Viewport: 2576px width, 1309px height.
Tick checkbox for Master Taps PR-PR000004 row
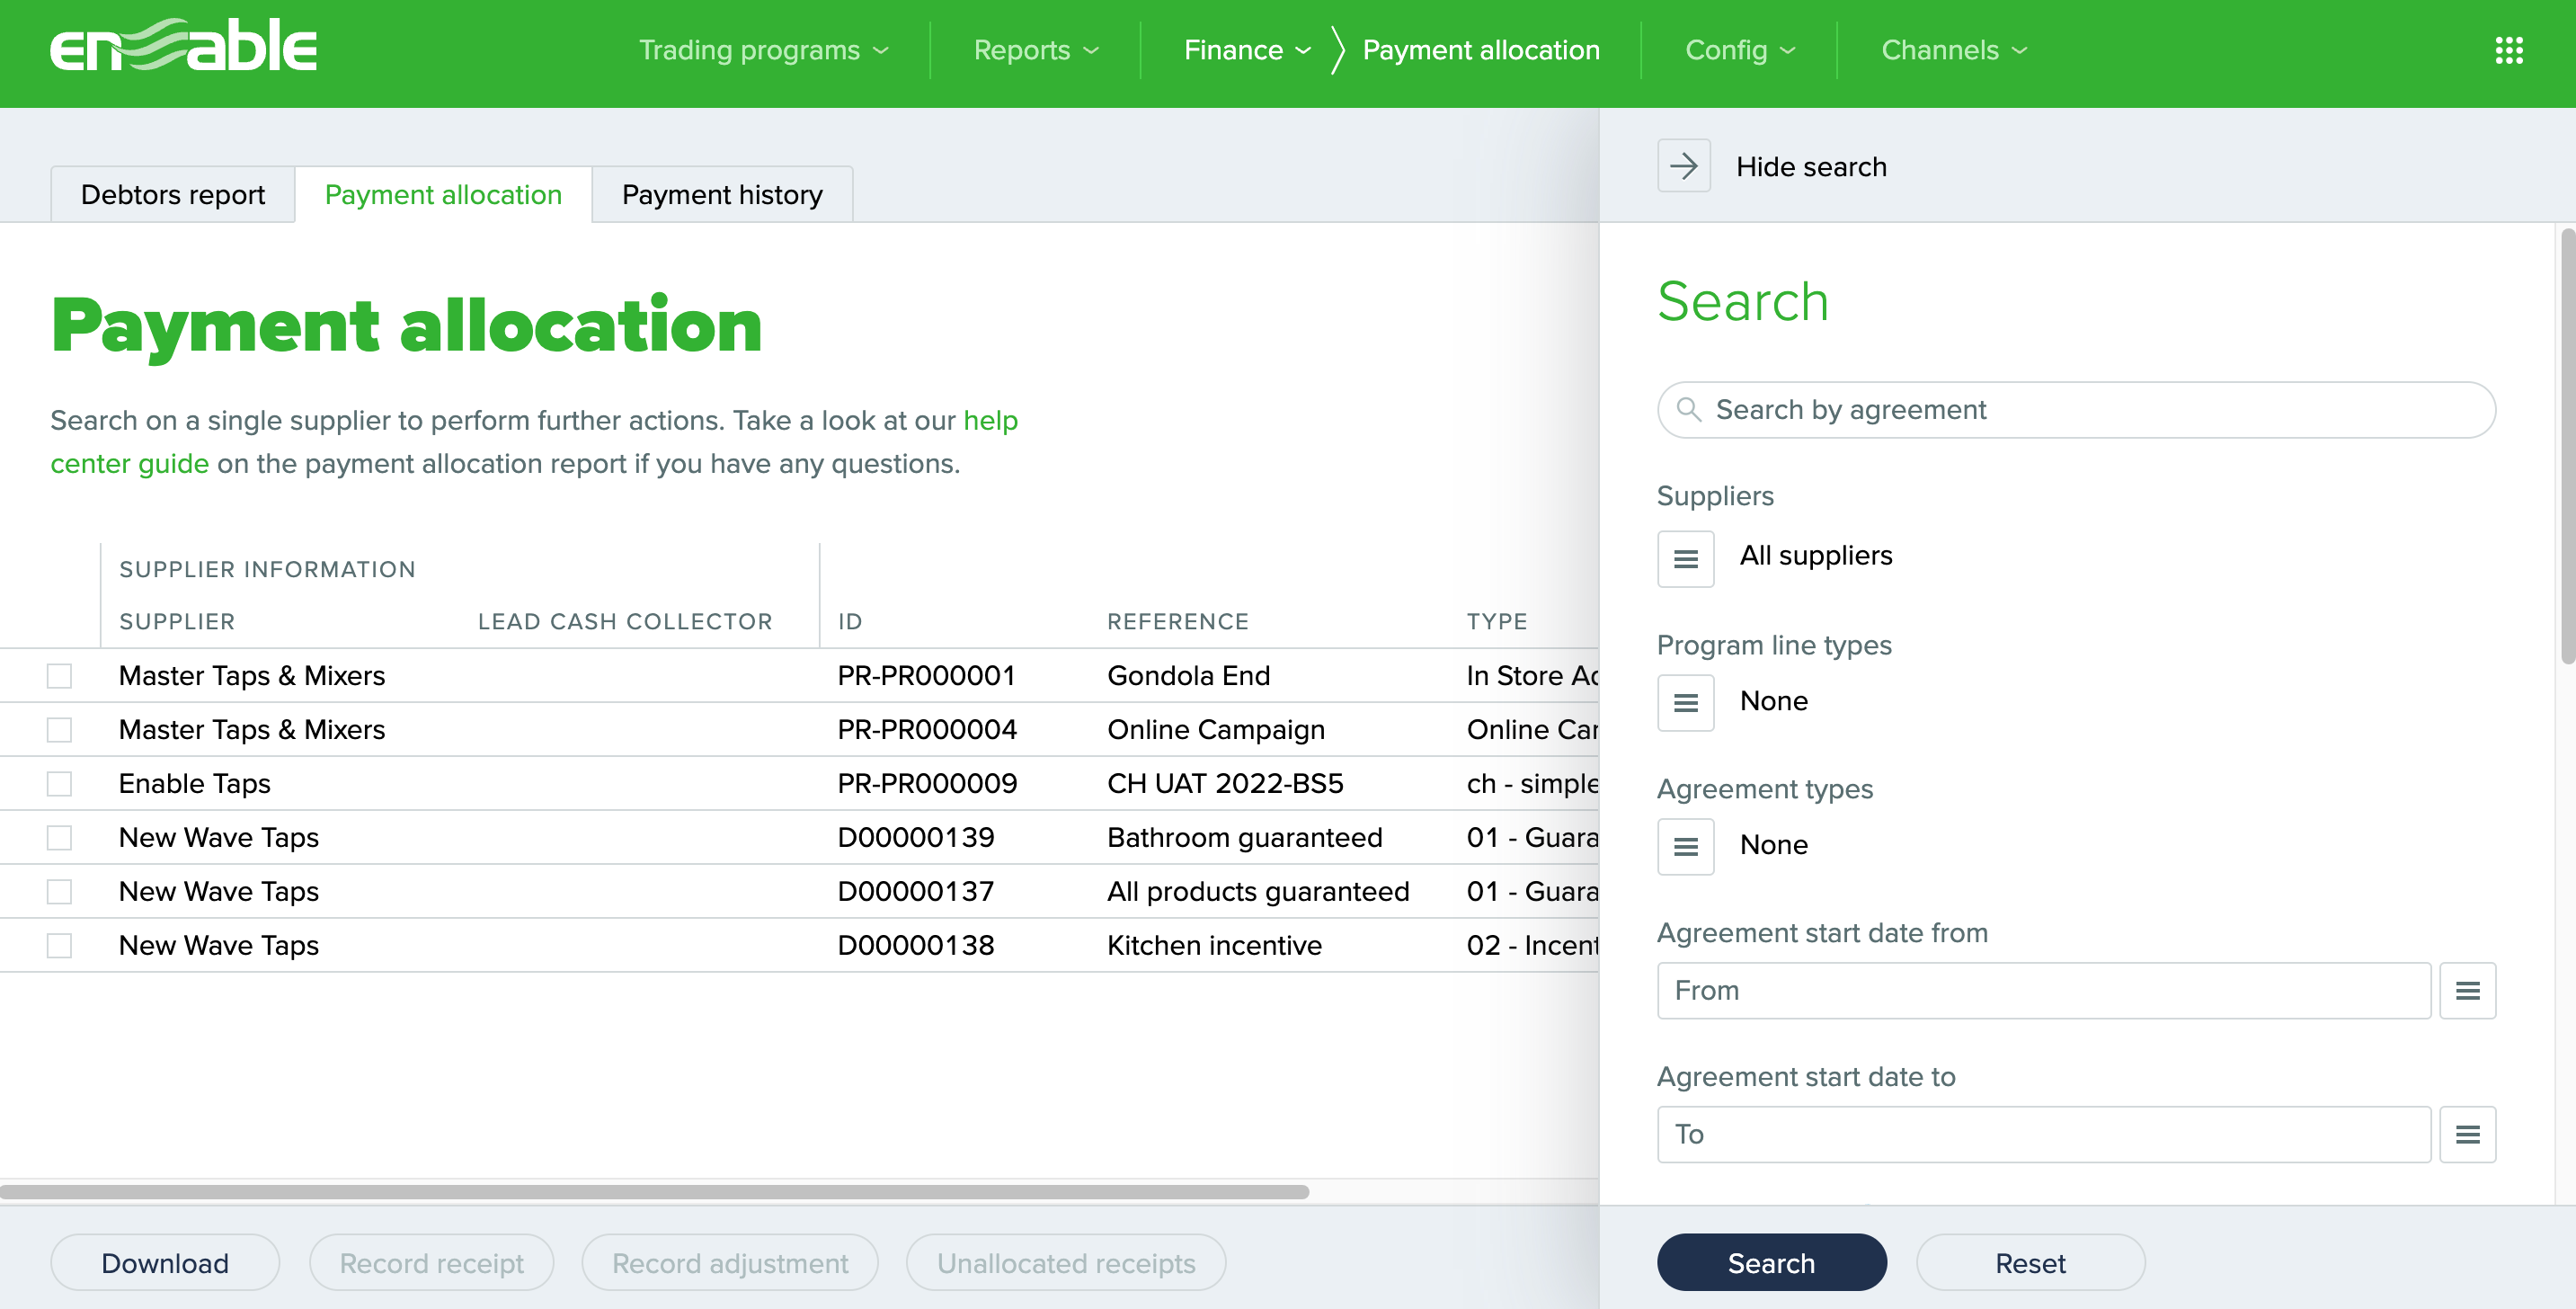point(60,730)
